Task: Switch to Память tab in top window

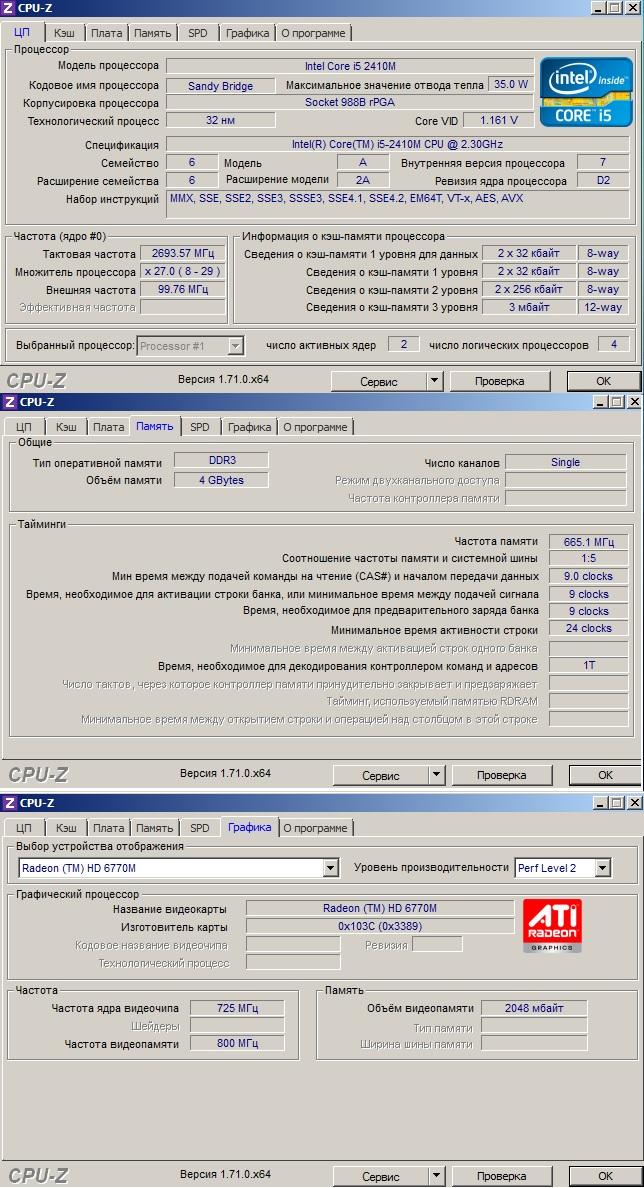Action: (152, 33)
